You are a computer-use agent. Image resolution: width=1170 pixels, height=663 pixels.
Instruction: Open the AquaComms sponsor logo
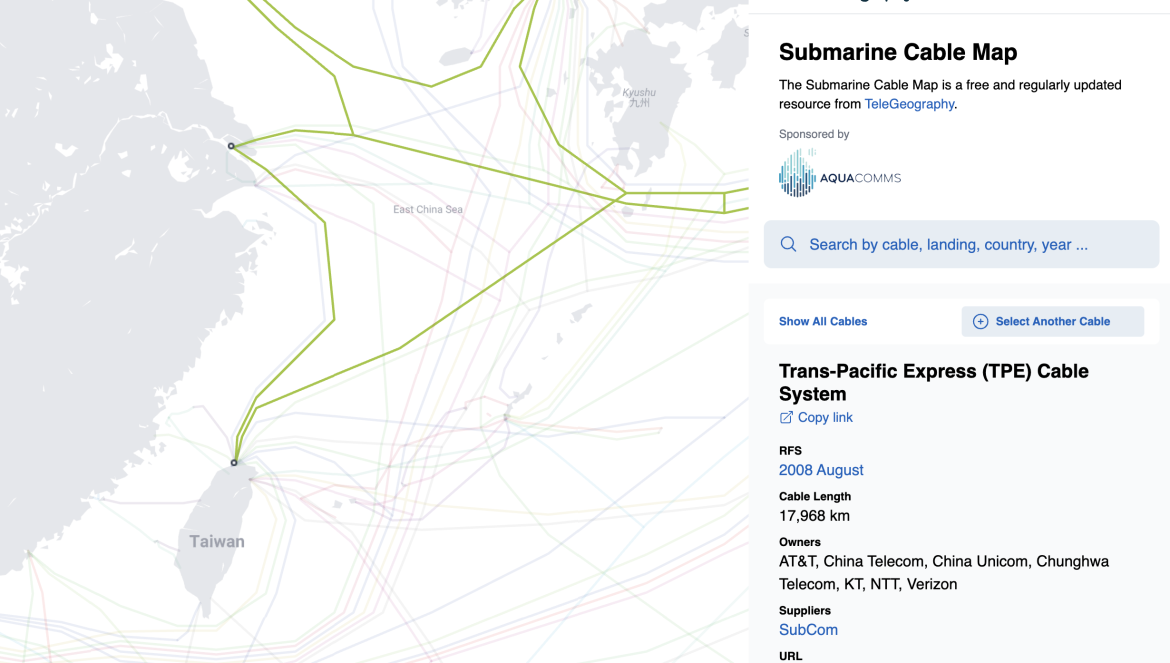coord(840,174)
